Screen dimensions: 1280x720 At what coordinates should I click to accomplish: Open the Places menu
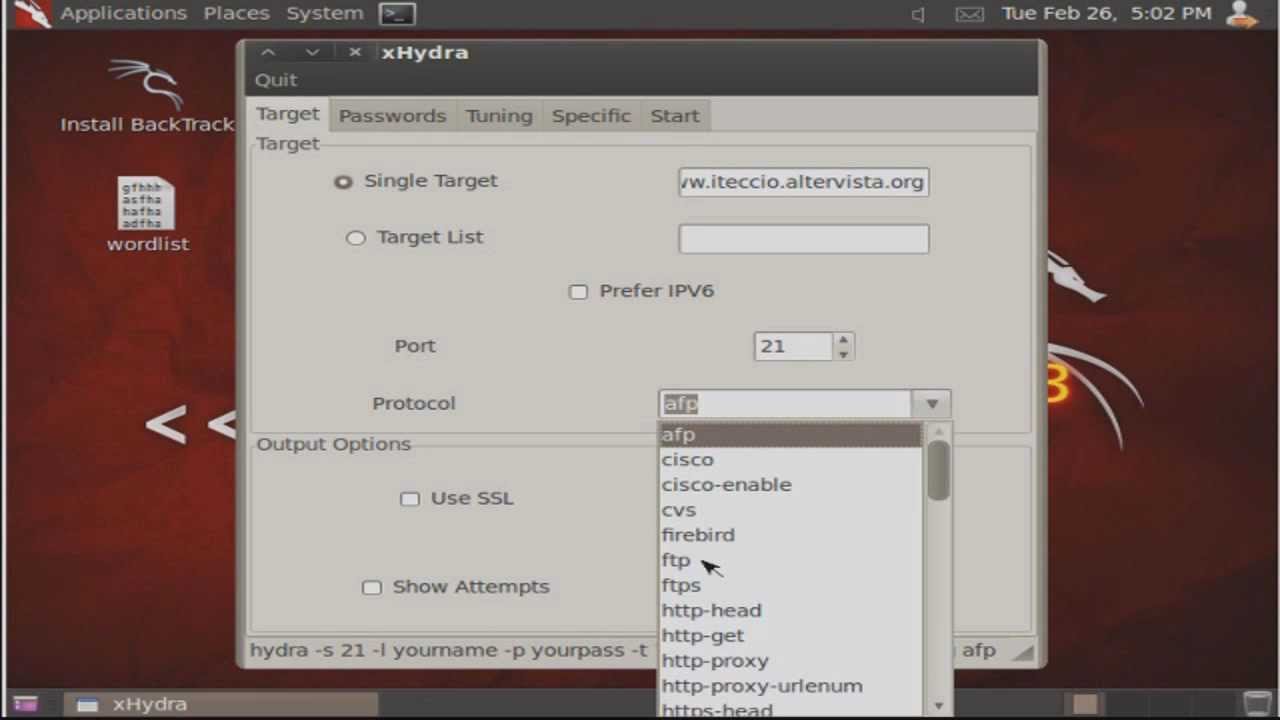[x=236, y=14]
